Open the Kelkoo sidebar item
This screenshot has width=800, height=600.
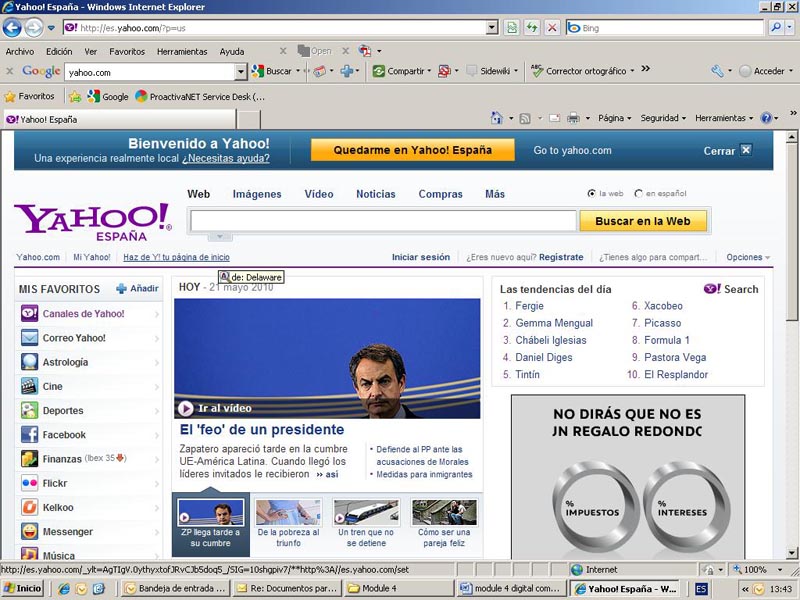tap(58, 508)
